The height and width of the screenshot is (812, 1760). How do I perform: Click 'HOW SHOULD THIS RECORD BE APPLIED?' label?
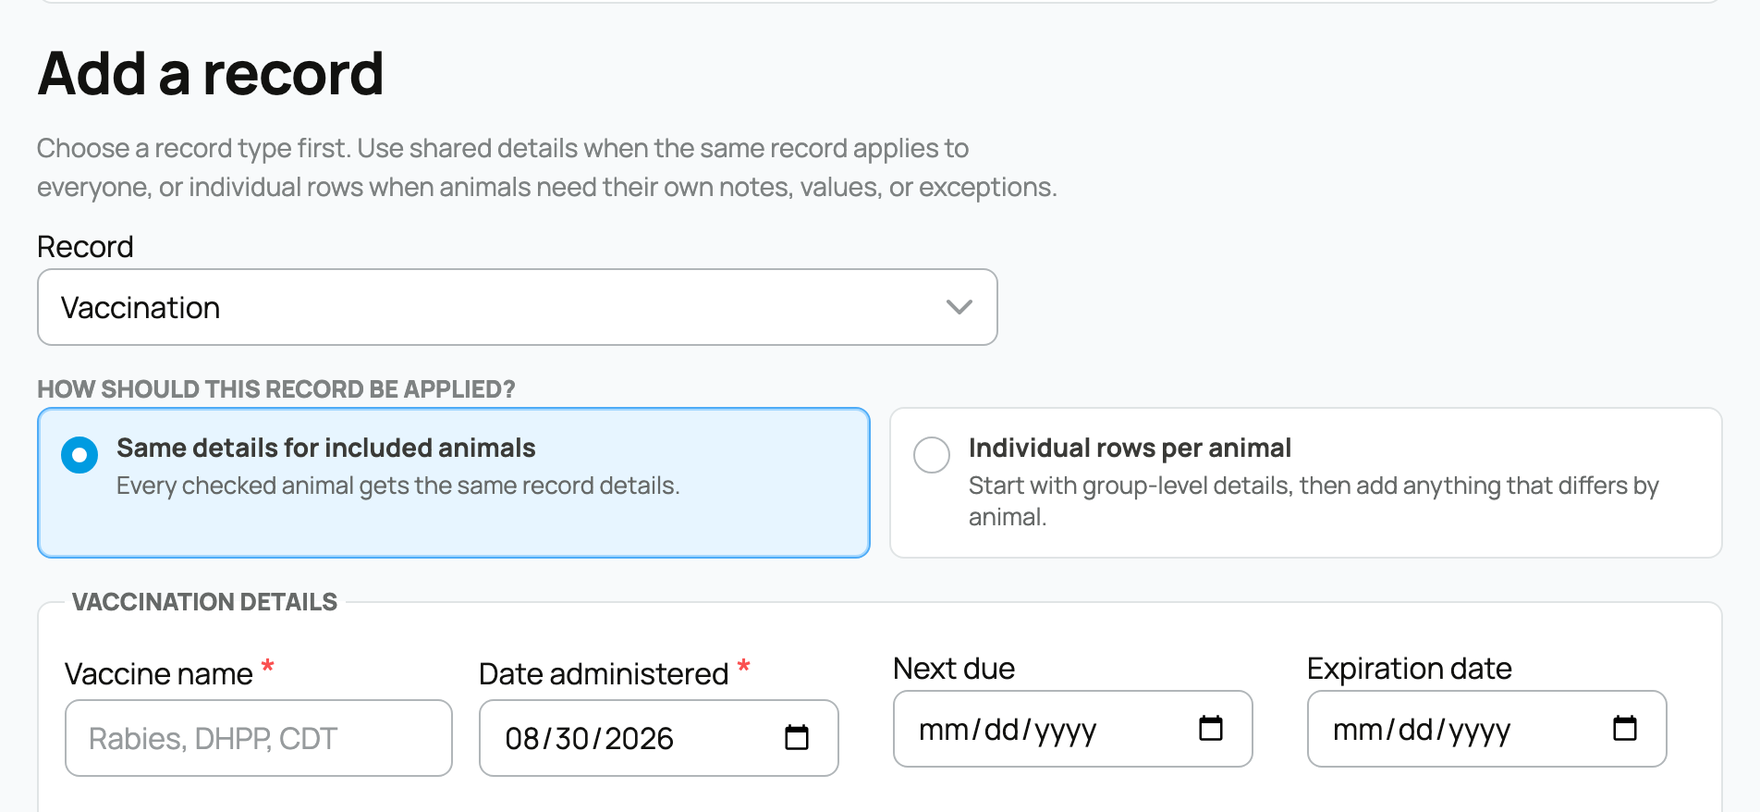pos(276,389)
